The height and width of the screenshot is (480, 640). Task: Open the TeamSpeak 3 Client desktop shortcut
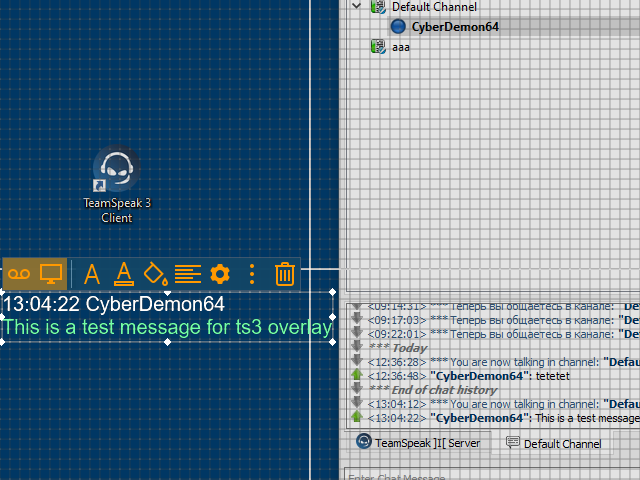(117, 184)
